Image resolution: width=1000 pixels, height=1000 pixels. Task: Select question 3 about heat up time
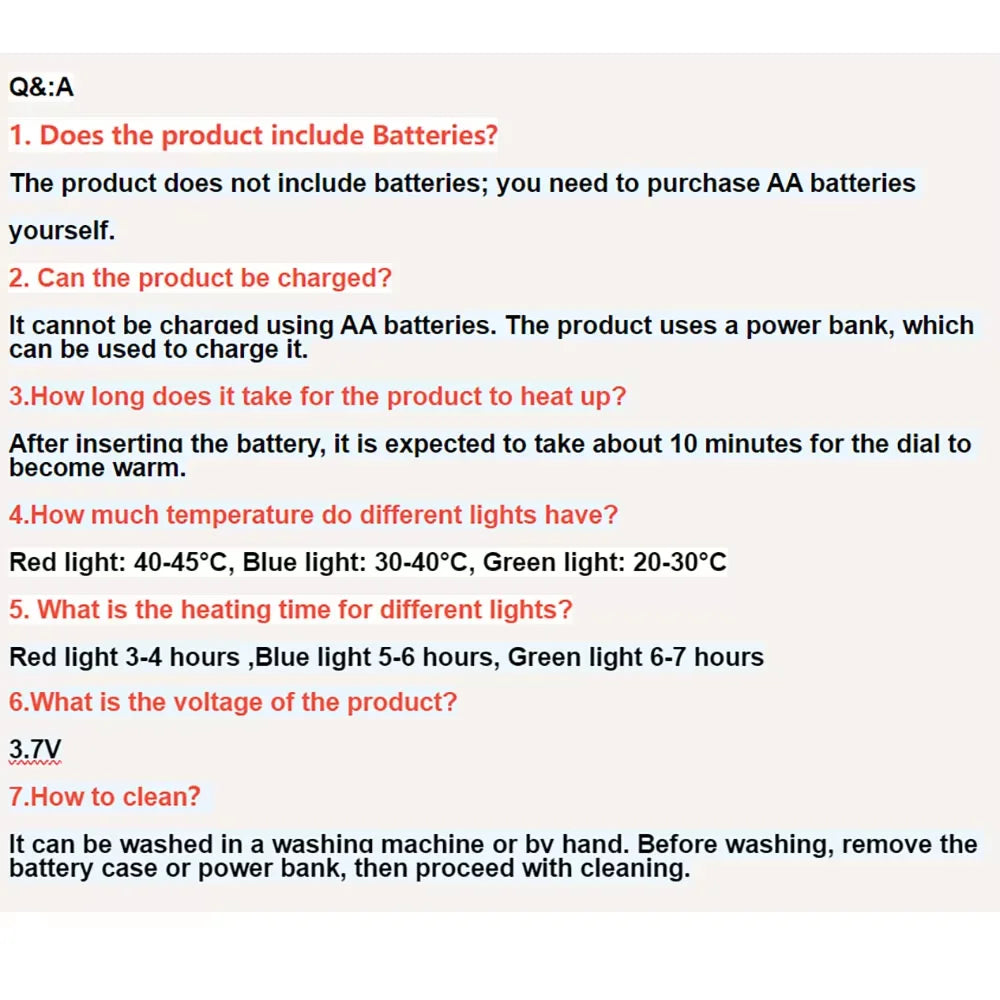point(318,396)
